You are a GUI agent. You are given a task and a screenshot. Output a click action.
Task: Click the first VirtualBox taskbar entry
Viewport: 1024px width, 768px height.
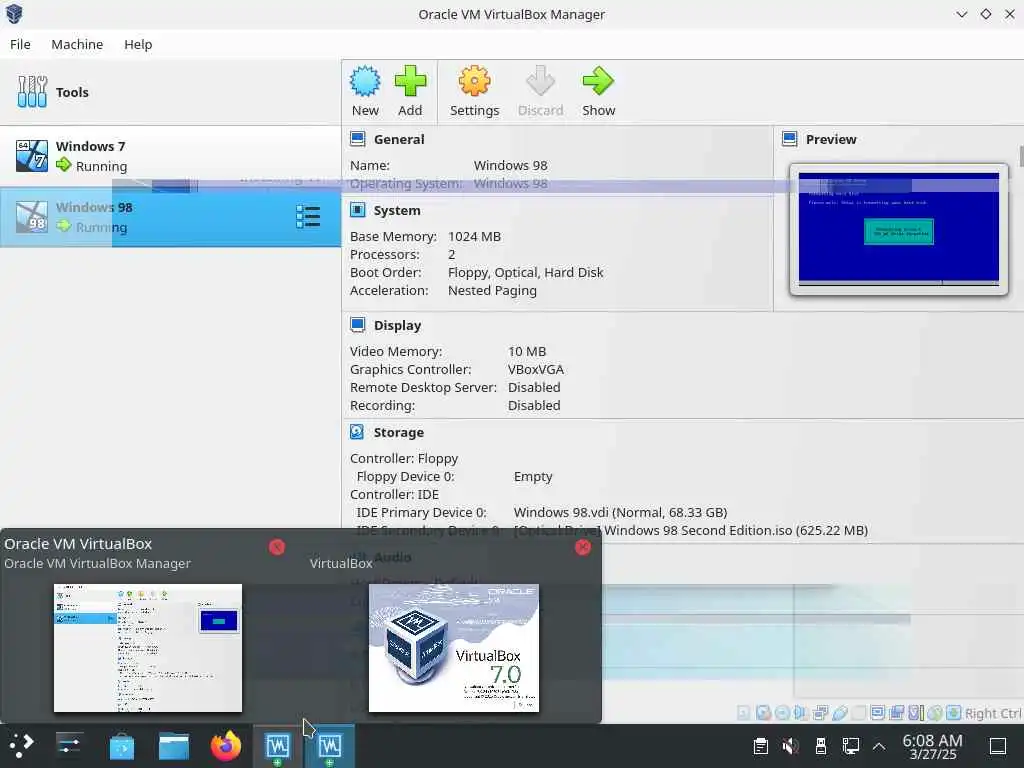pyautogui.click(x=278, y=746)
